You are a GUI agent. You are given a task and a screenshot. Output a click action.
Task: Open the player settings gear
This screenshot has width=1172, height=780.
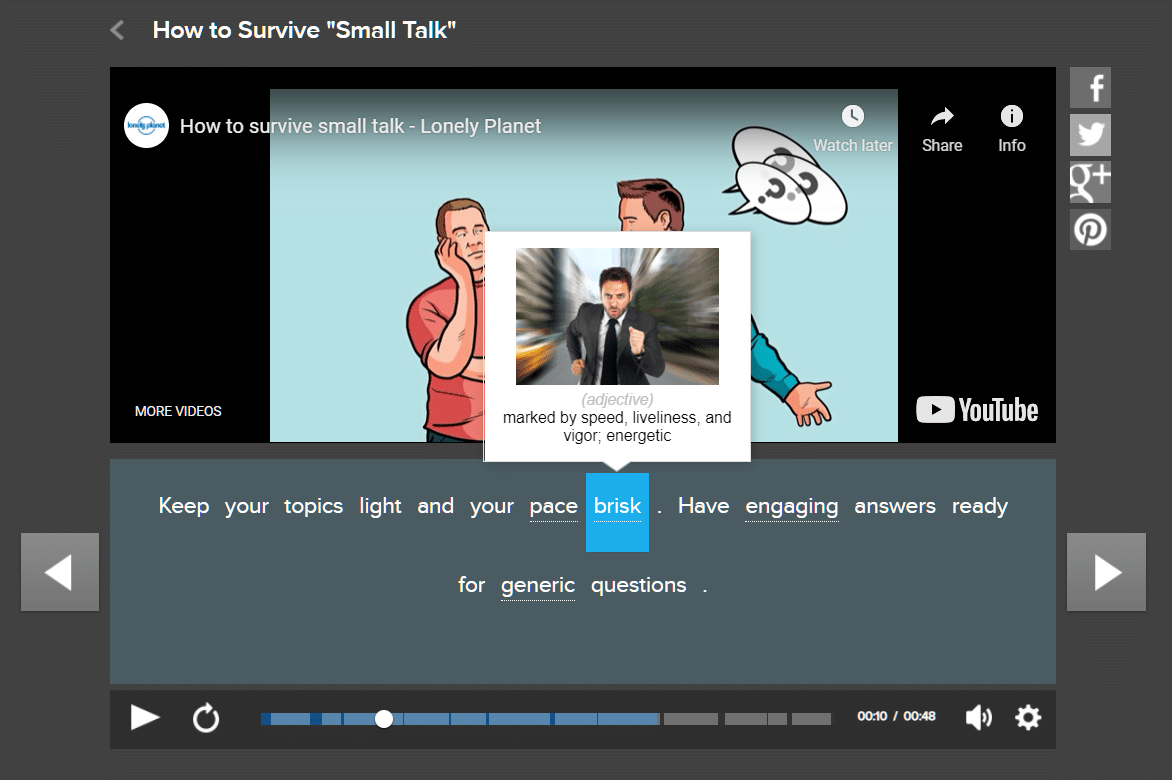click(x=1027, y=717)
